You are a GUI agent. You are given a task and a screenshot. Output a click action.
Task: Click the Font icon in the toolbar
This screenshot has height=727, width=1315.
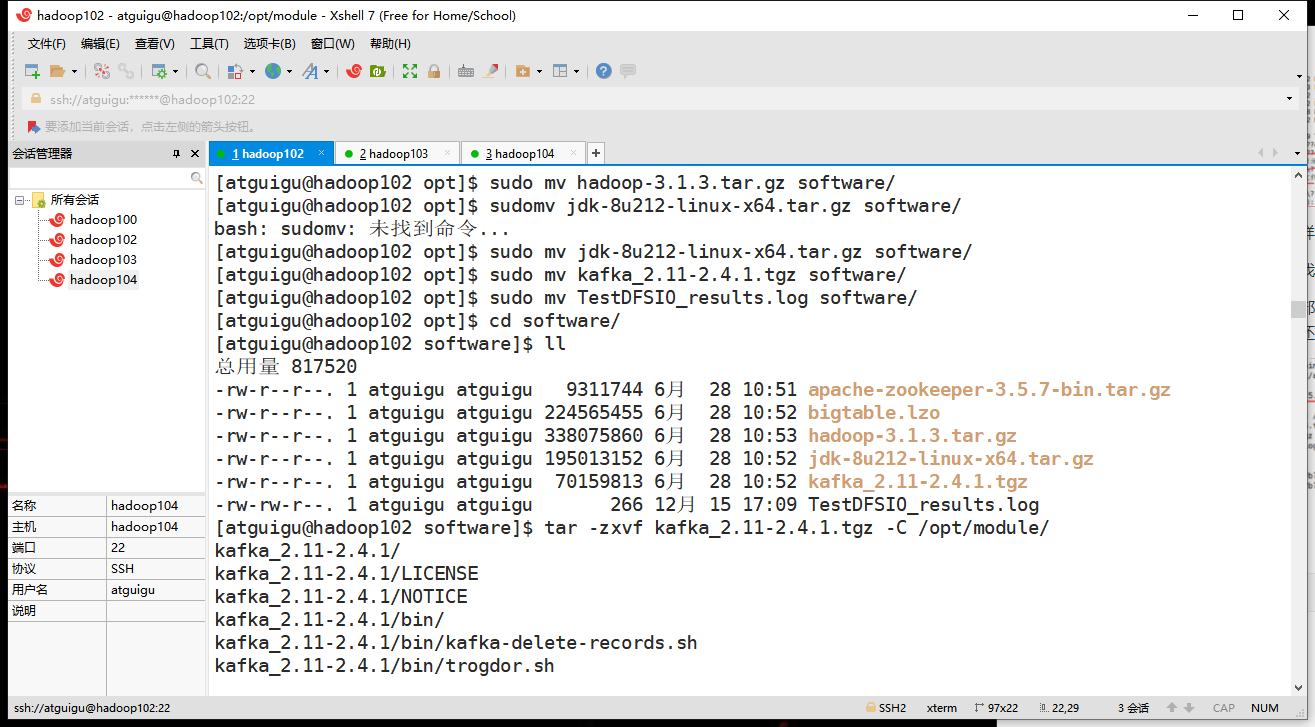point(310,71)
